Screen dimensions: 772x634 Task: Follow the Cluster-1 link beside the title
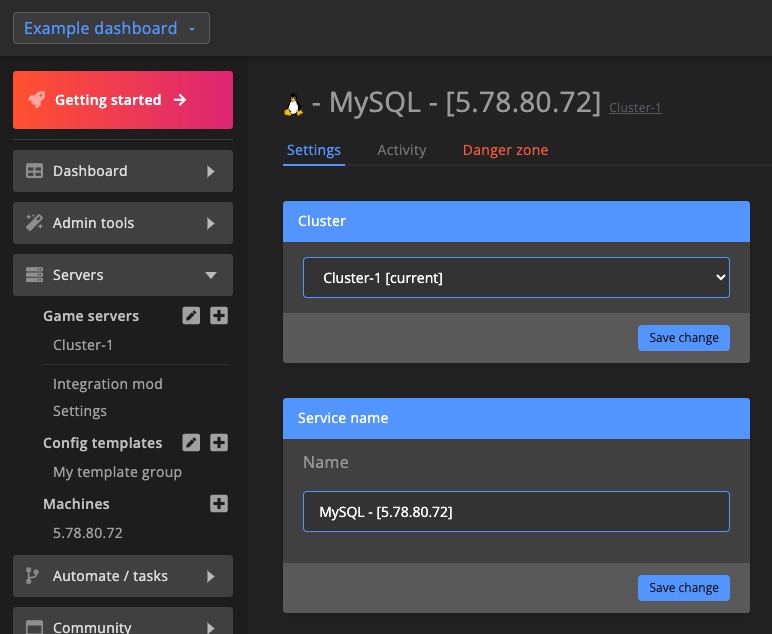[635, 108]
